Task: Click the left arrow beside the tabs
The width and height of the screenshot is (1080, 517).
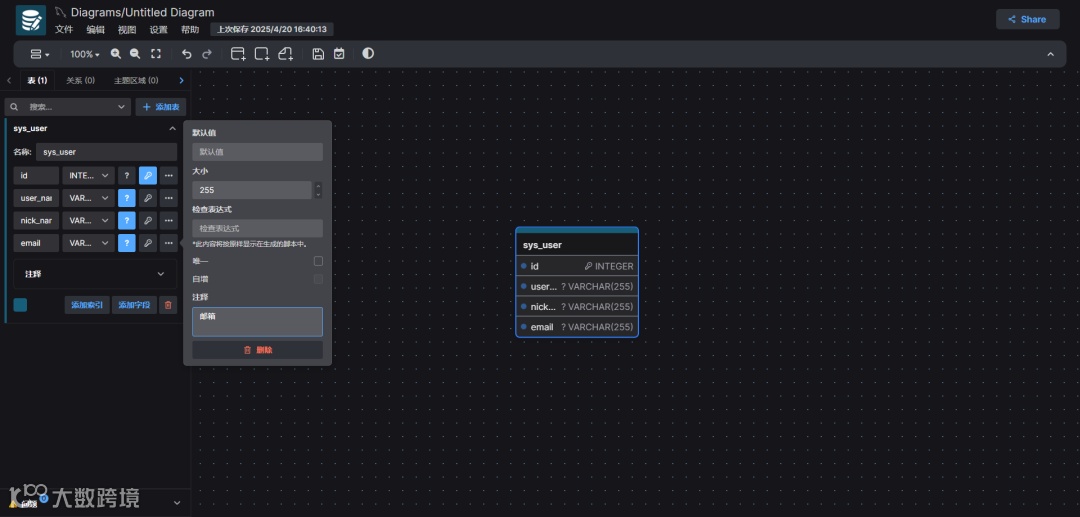Action: (x=9, y=81)
